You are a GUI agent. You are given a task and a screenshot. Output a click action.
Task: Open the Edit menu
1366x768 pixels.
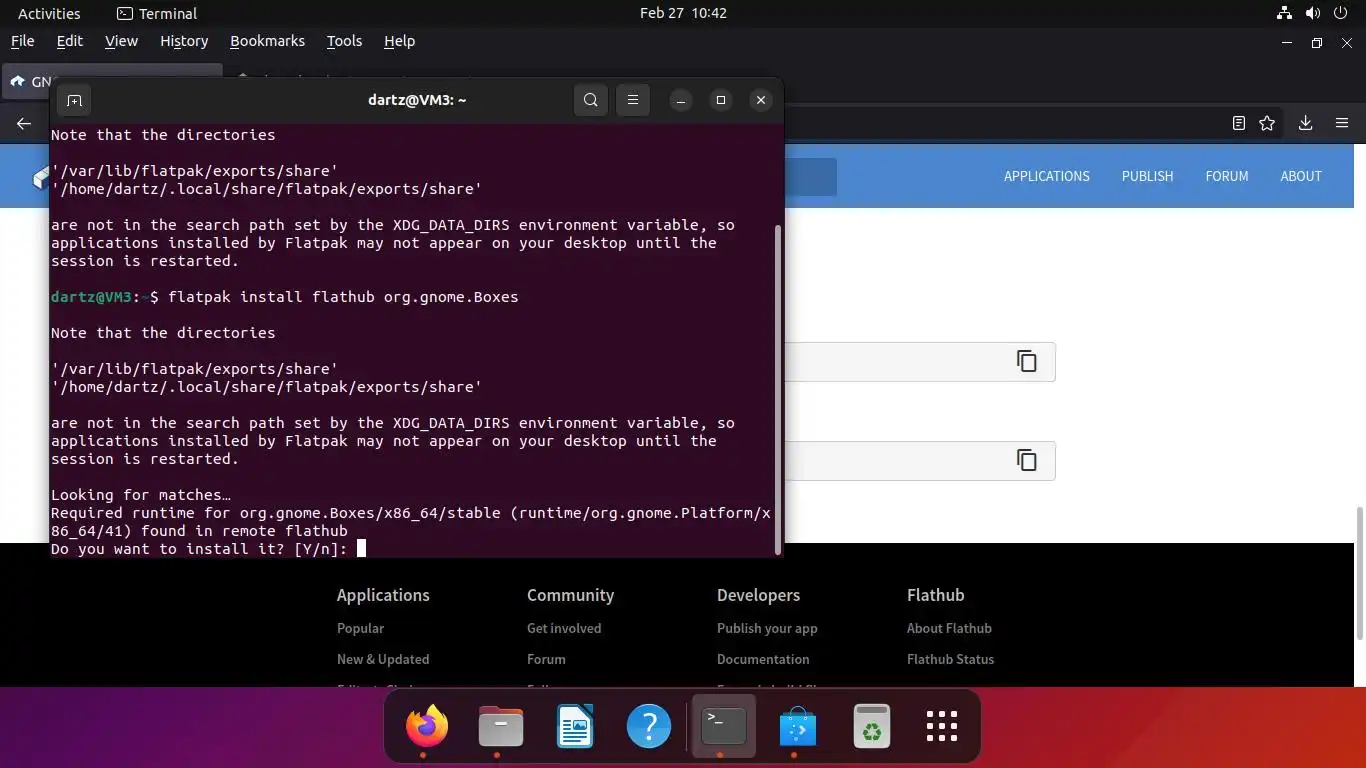70,41
